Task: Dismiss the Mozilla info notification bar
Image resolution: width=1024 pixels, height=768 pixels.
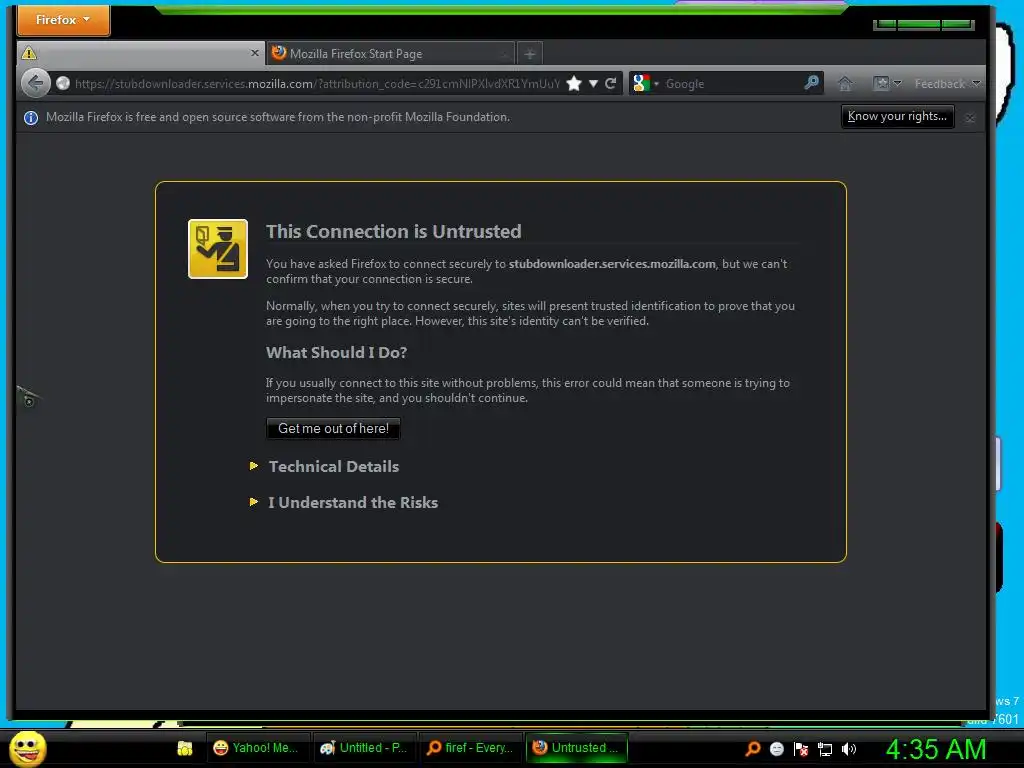Action: click(x=970, y=118)
